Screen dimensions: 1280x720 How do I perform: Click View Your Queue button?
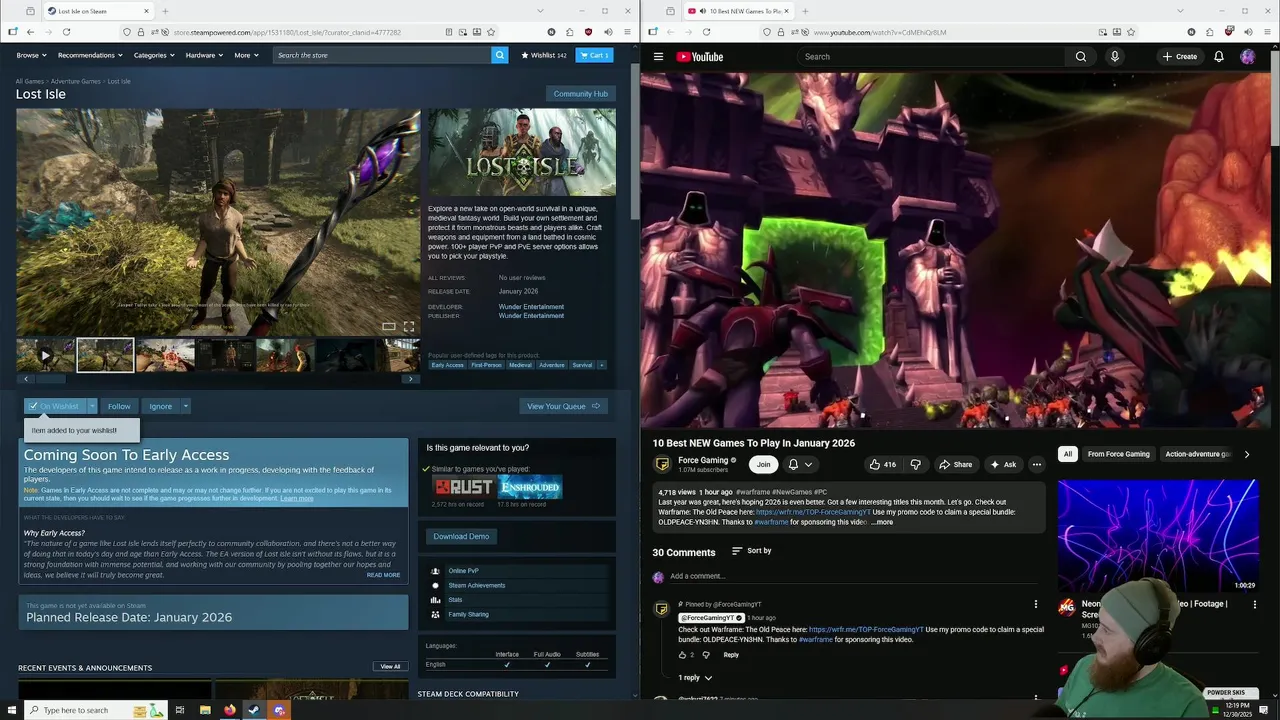563,406
